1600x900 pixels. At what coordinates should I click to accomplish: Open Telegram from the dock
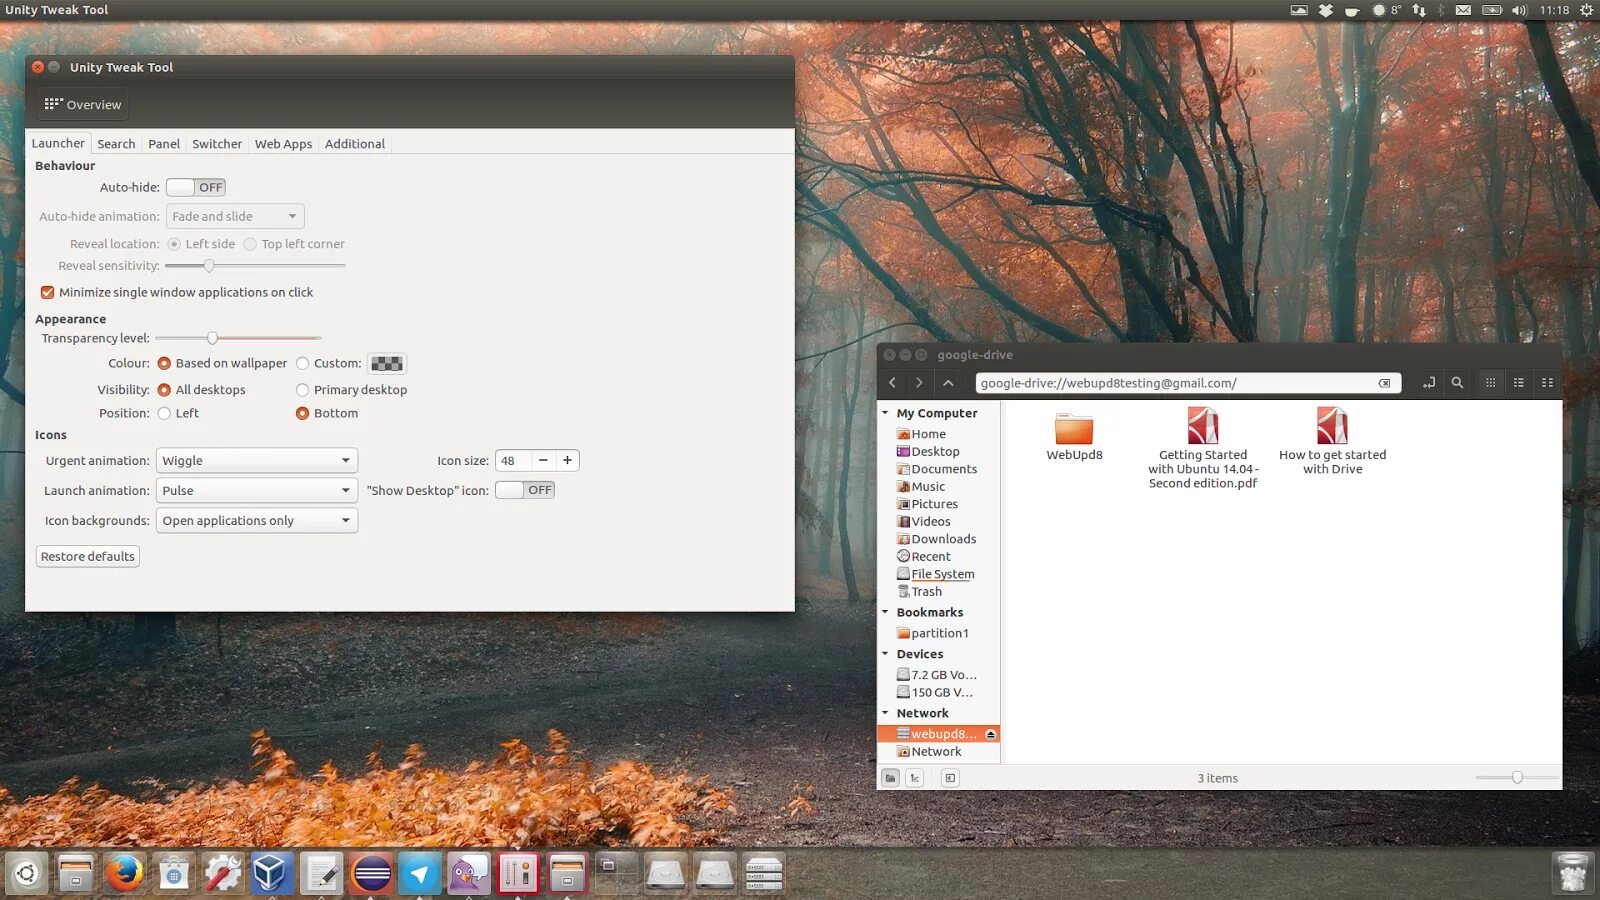click(420, 873)
